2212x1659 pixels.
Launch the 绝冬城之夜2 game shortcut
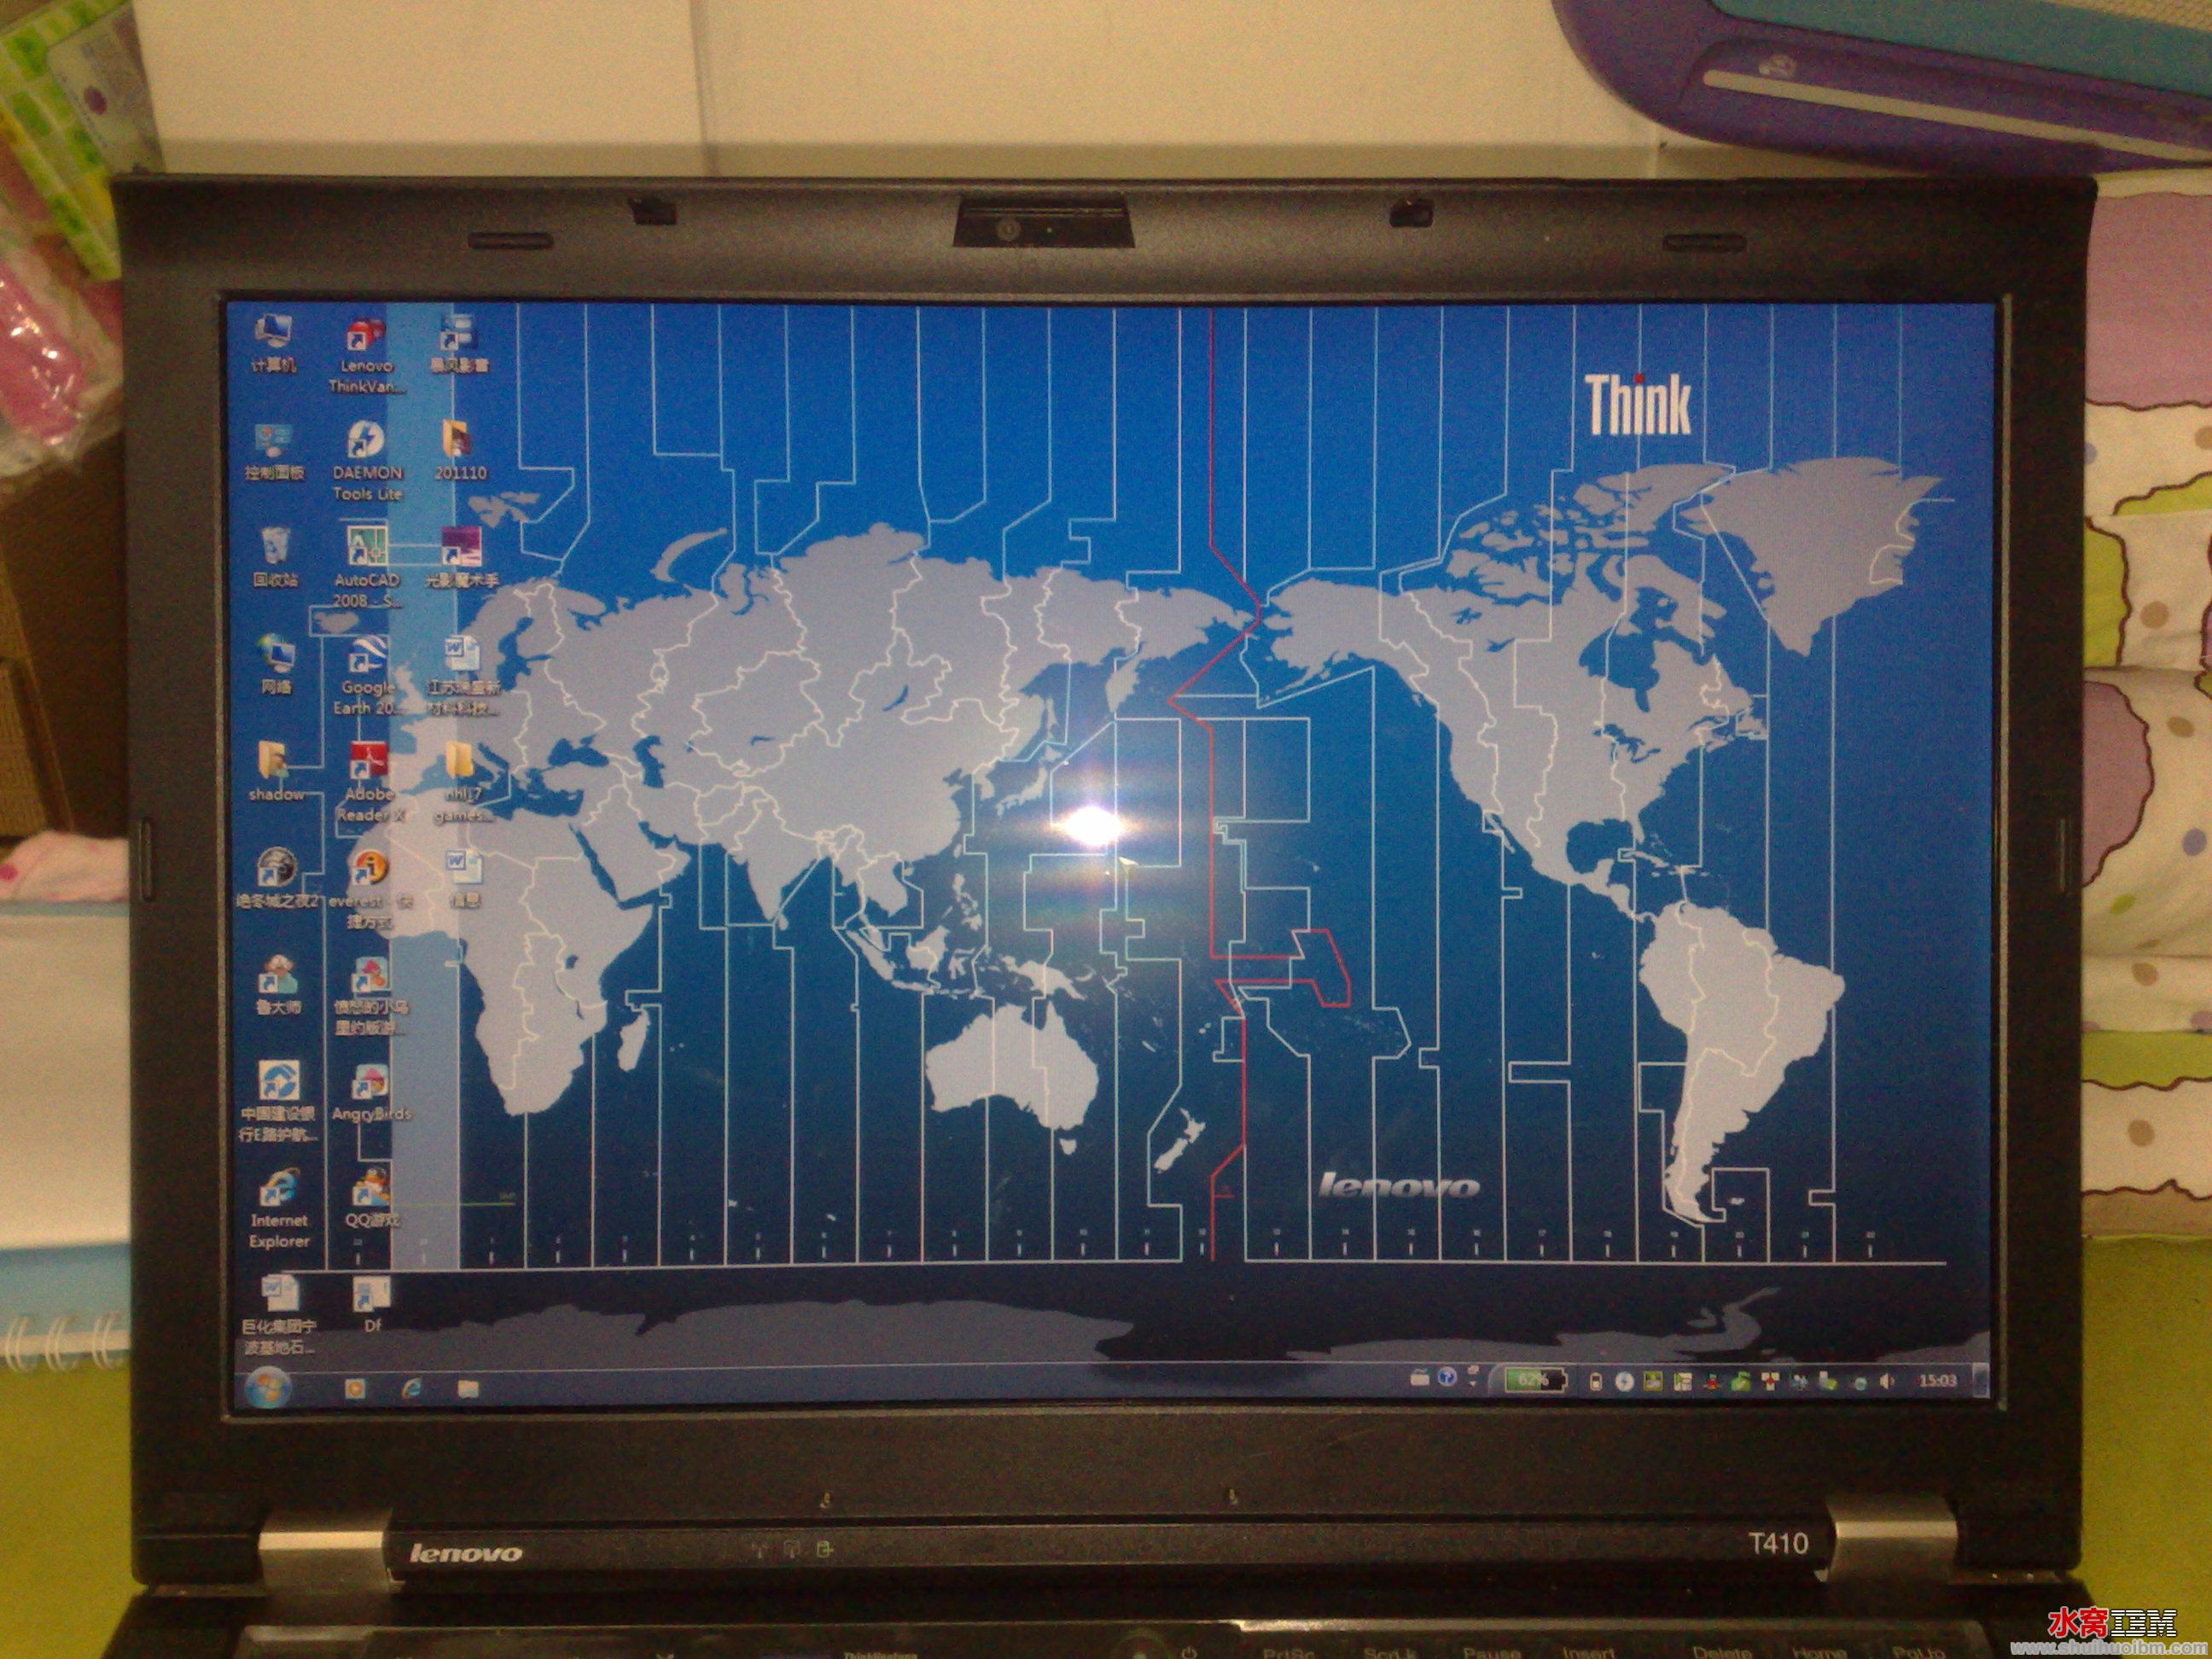tap(277, 878)
